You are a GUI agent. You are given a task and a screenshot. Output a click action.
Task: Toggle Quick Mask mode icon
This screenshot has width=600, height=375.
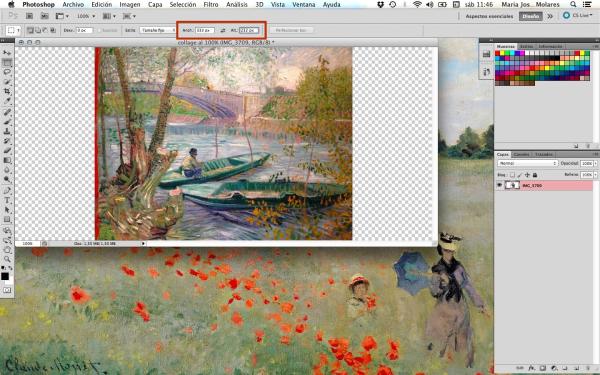pos(7,290)
